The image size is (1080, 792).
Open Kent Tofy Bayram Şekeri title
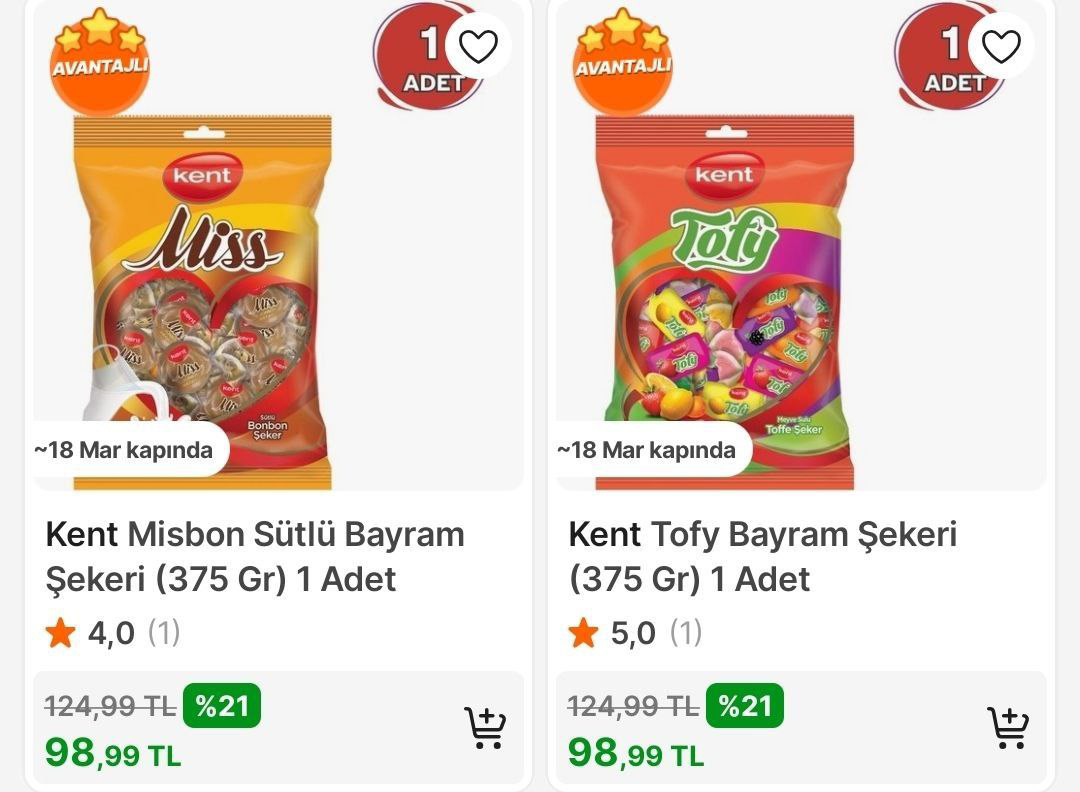[762, 556]
